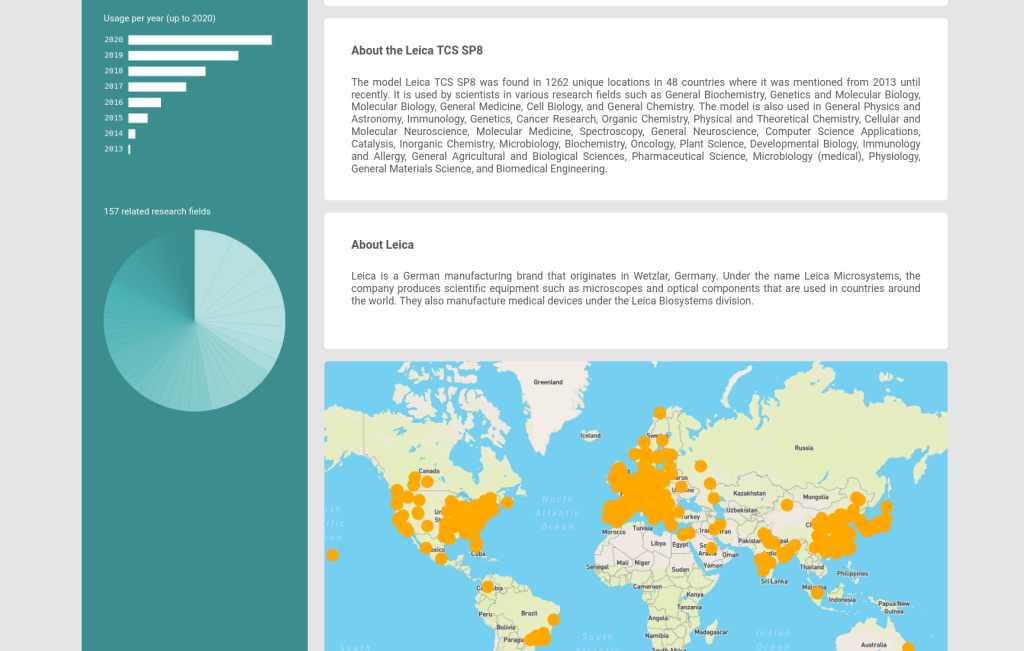The width and height of the screenshot is (1024, 651).
Task: Click the Leica TCS SP8 description paragraph
Action: coord(635,125)
